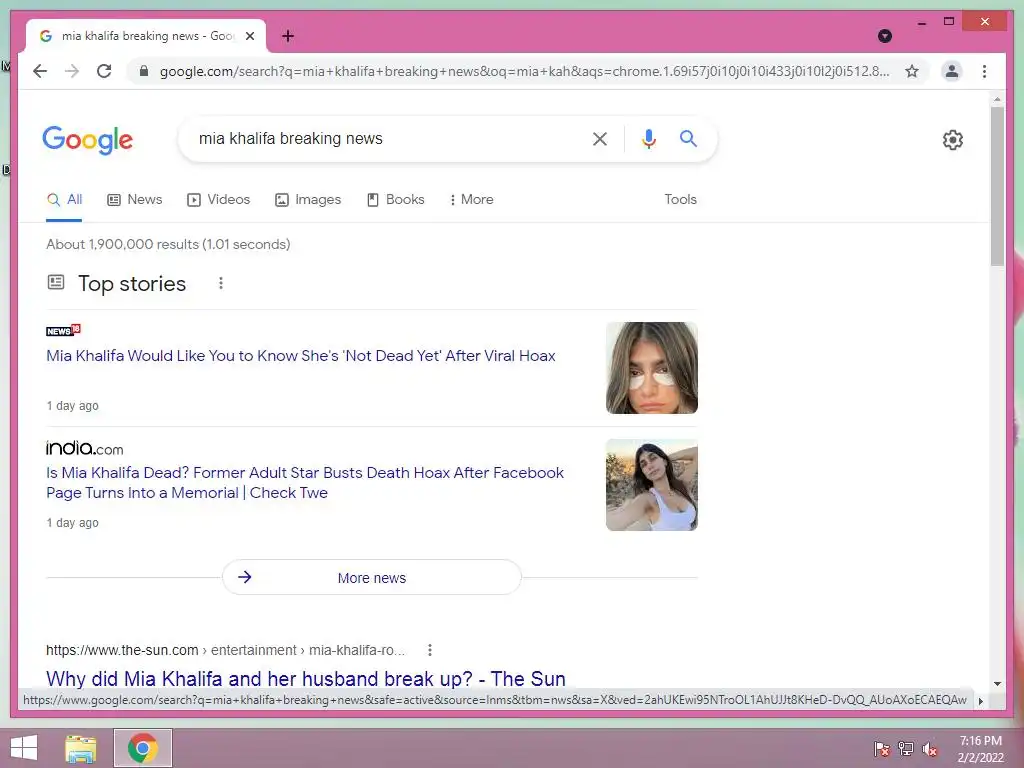Clear the search box with the X icon

(600, 138)
